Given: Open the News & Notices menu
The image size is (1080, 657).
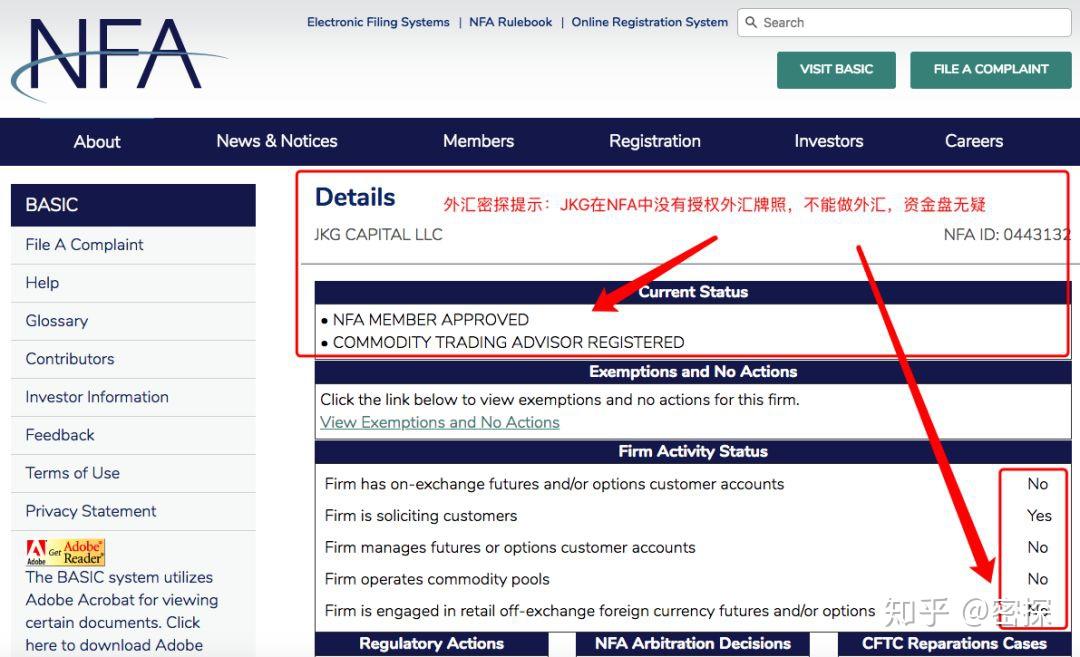Looking at the screenshot, I should [x=277, y=141].
